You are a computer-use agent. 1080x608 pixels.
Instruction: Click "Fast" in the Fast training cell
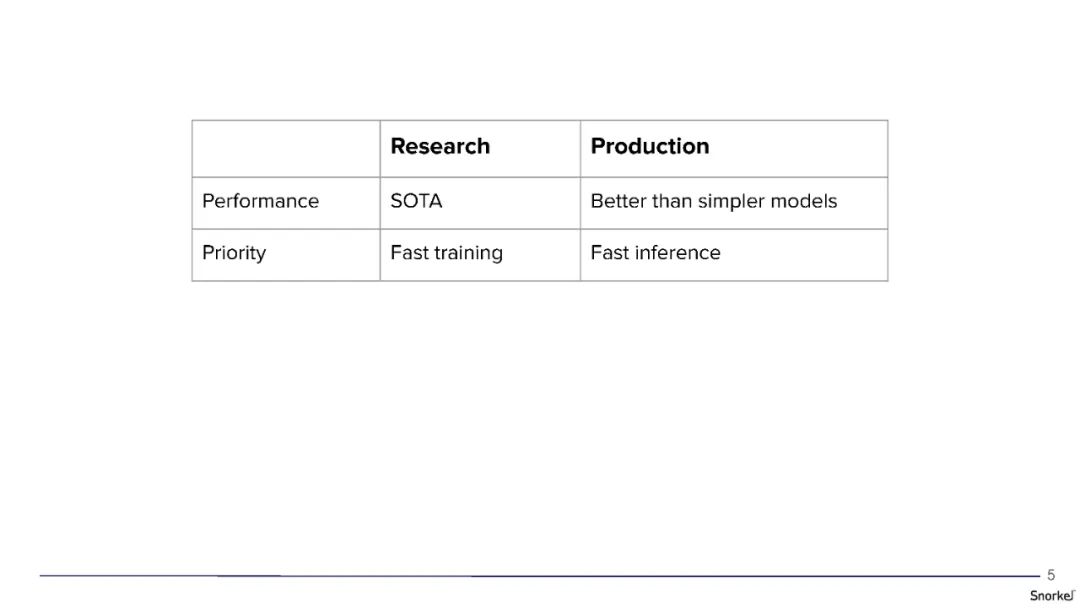click(x=409, y=253)
